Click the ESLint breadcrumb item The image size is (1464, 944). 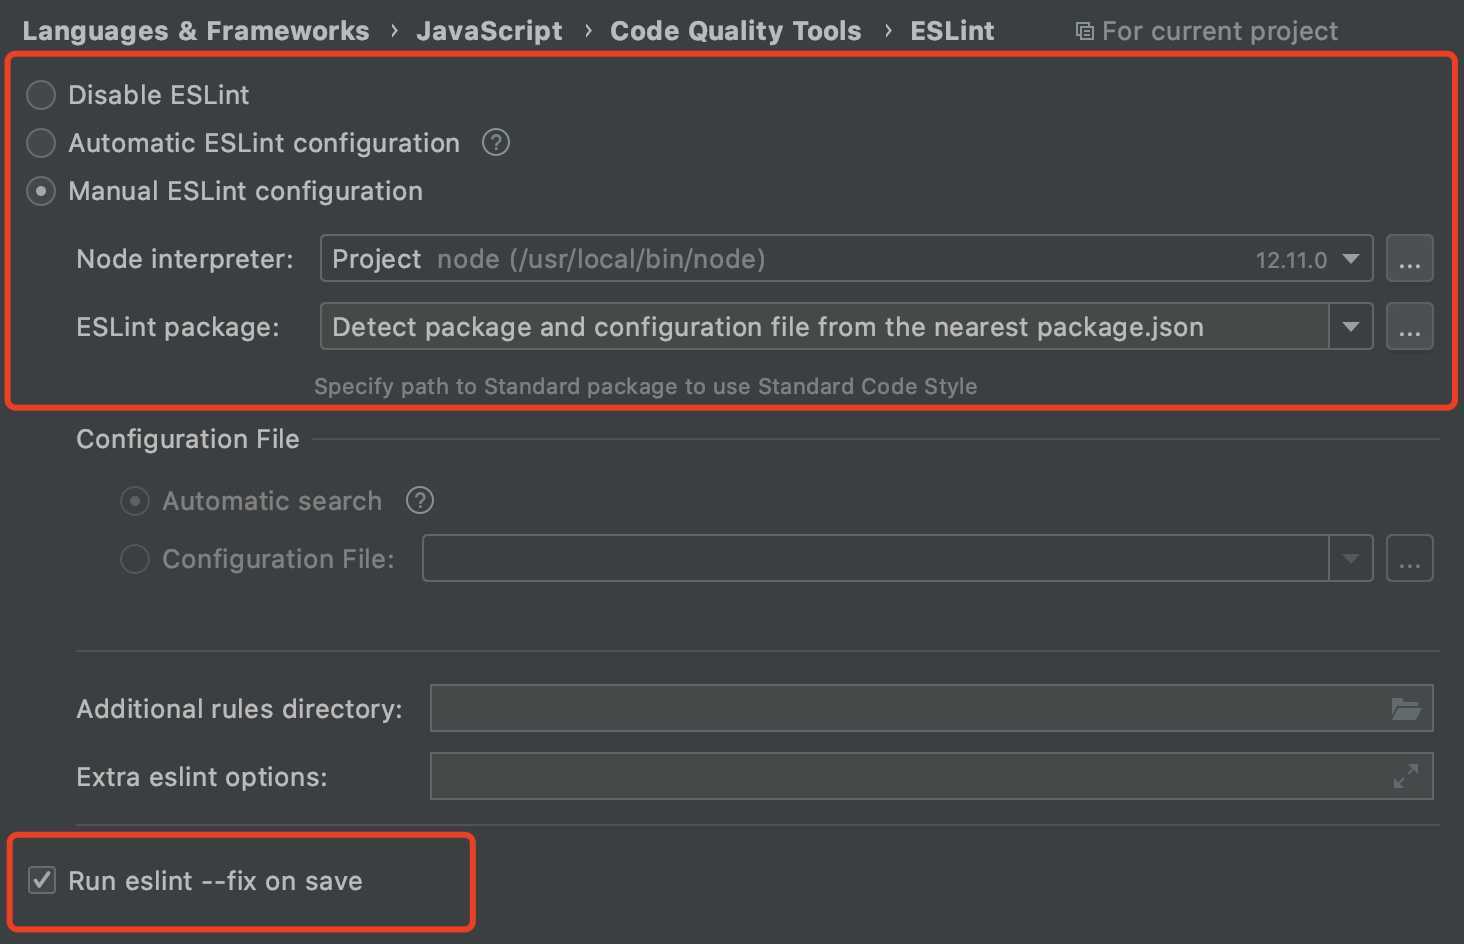(x=952, y=31)
